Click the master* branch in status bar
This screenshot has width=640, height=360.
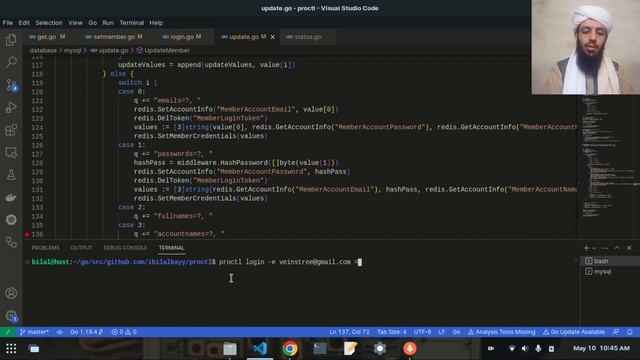tap(35, 332)
